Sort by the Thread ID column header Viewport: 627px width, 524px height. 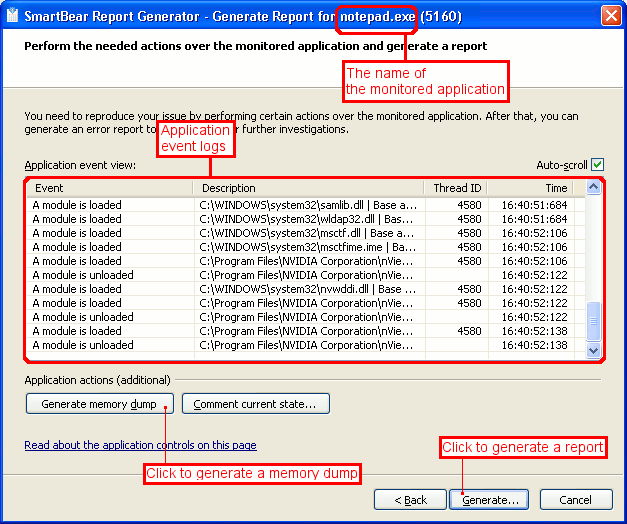456,188
